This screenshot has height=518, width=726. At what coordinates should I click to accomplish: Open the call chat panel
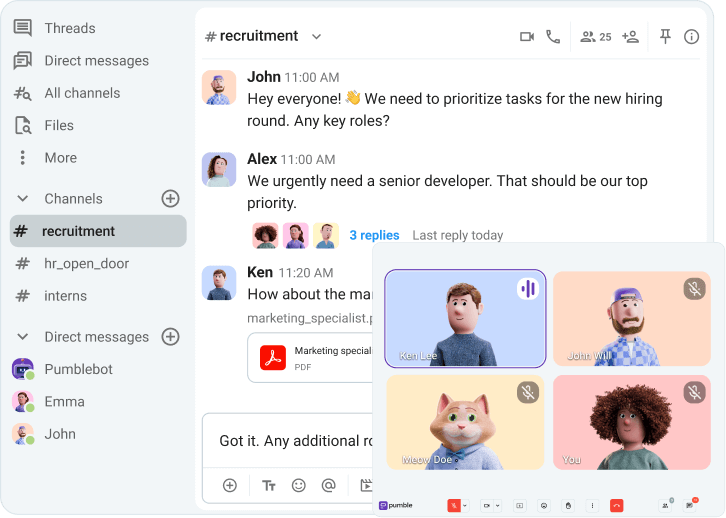coord(690,506)
